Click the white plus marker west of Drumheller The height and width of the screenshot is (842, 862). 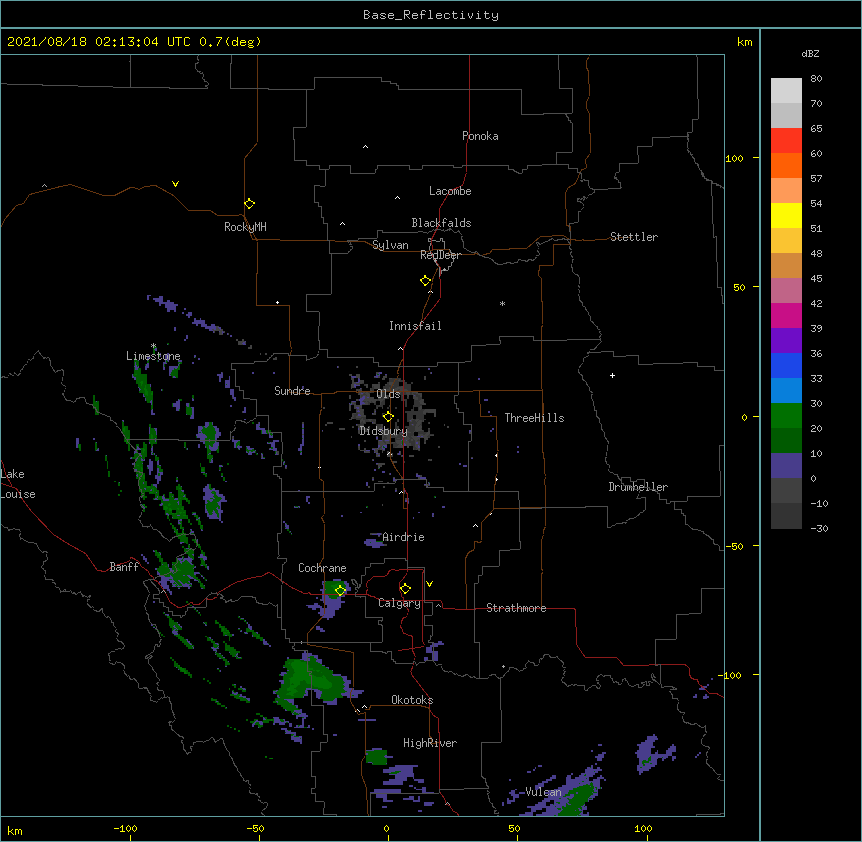[x=612, y=375]
